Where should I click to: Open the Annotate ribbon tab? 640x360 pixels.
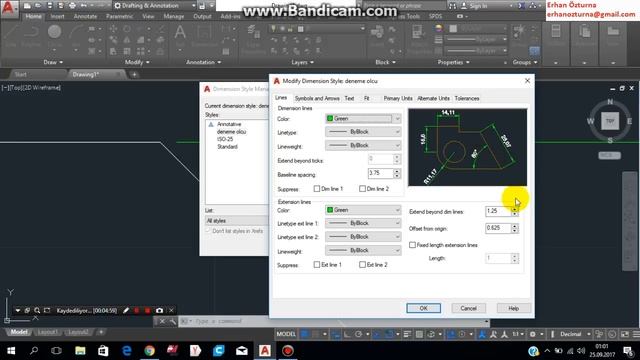coord(85,17)
